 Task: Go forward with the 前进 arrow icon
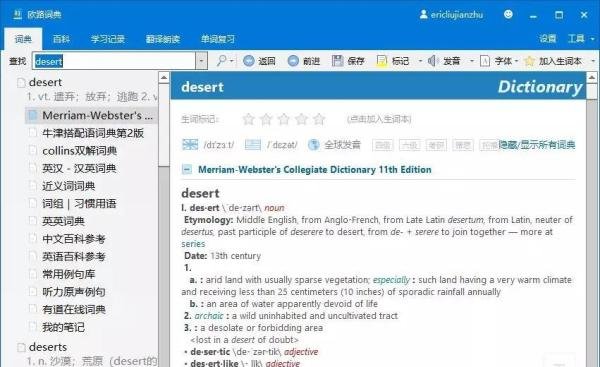(x=293, y=61)
